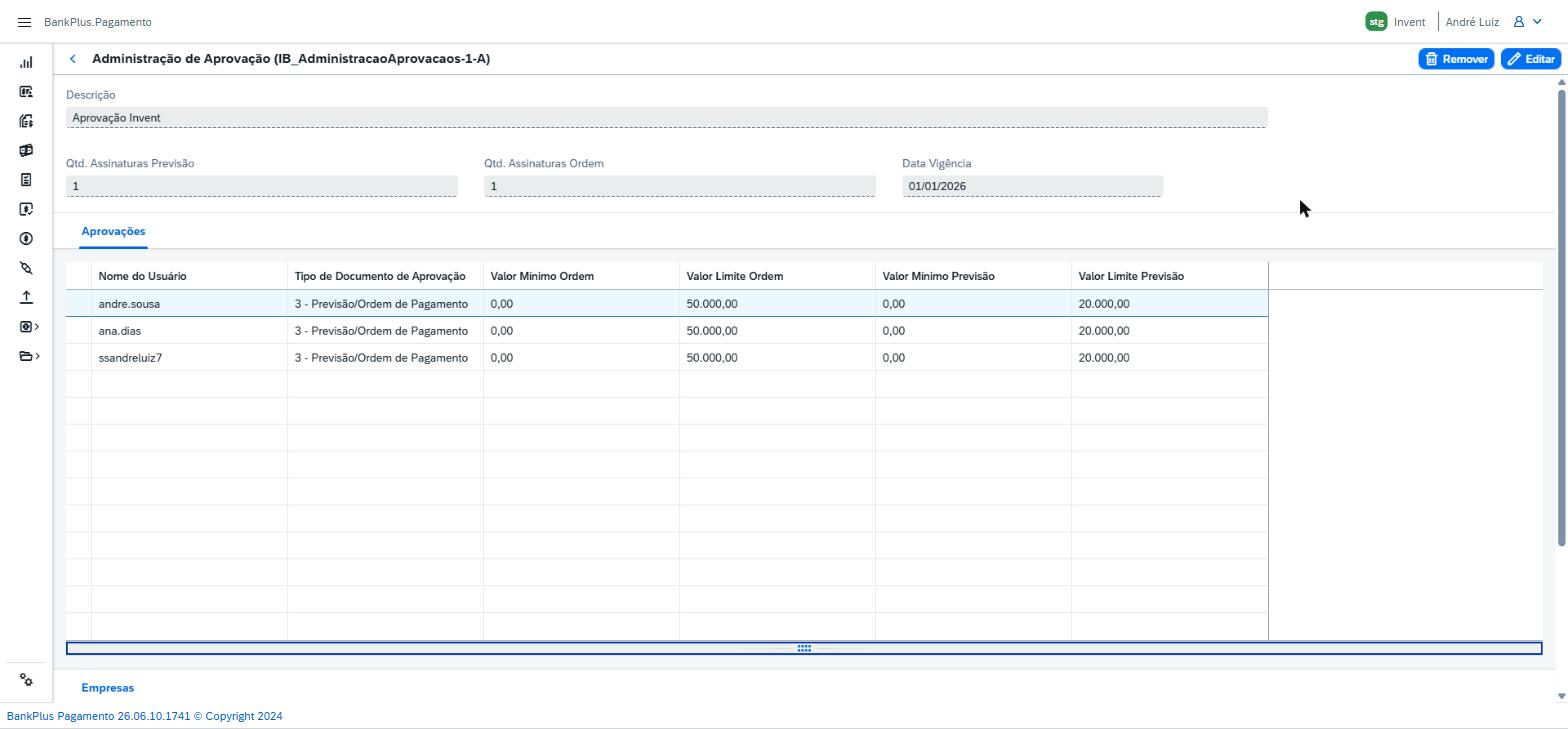Open the checklist document sidebar icon

pyautogui.click(x=26, y=180)
